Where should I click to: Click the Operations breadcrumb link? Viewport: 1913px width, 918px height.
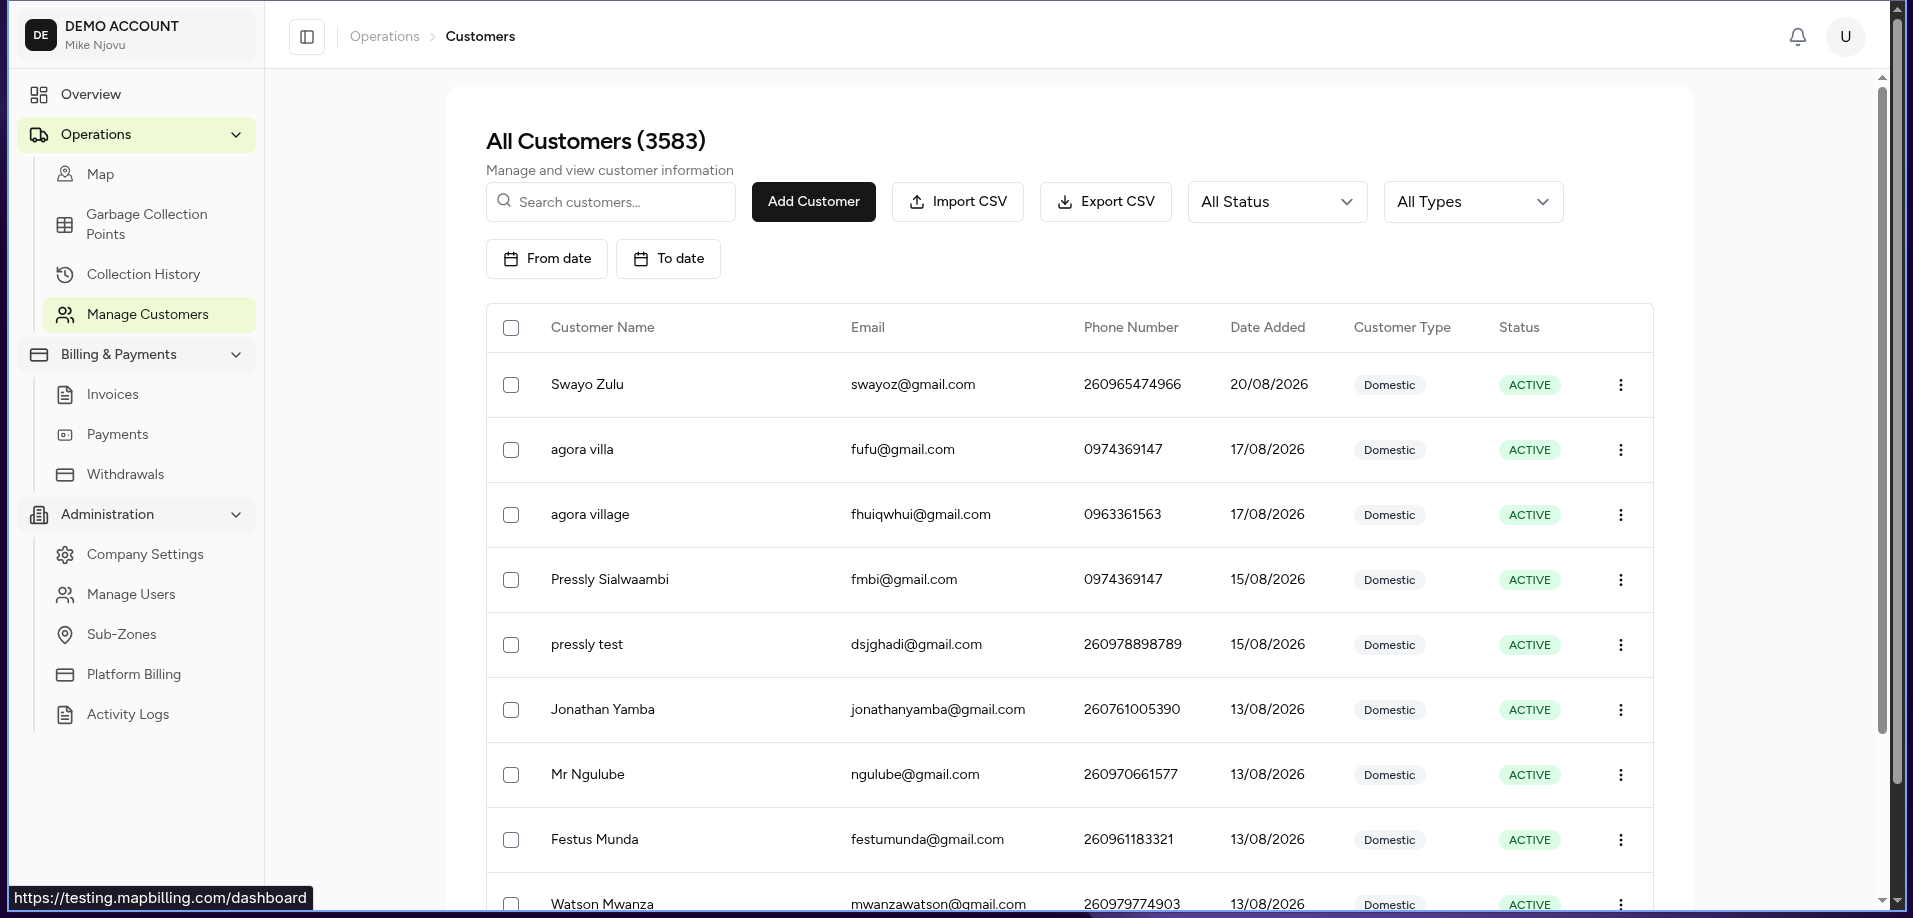point(385,37)
